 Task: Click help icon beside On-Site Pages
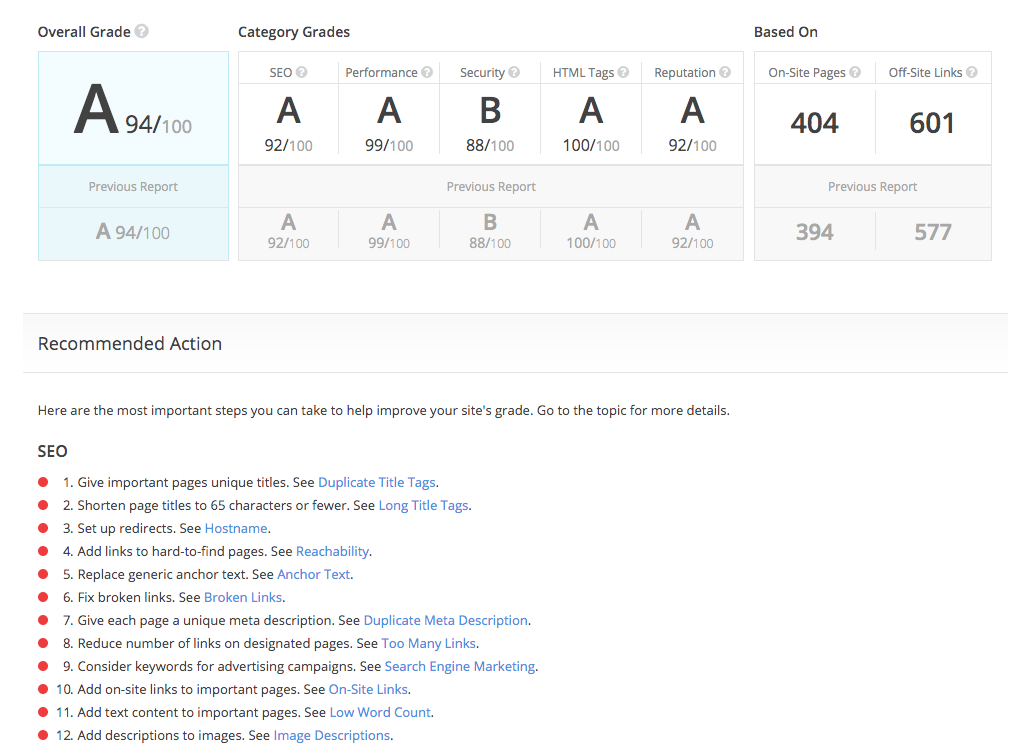pyautogui.click(x=855, y=72)
